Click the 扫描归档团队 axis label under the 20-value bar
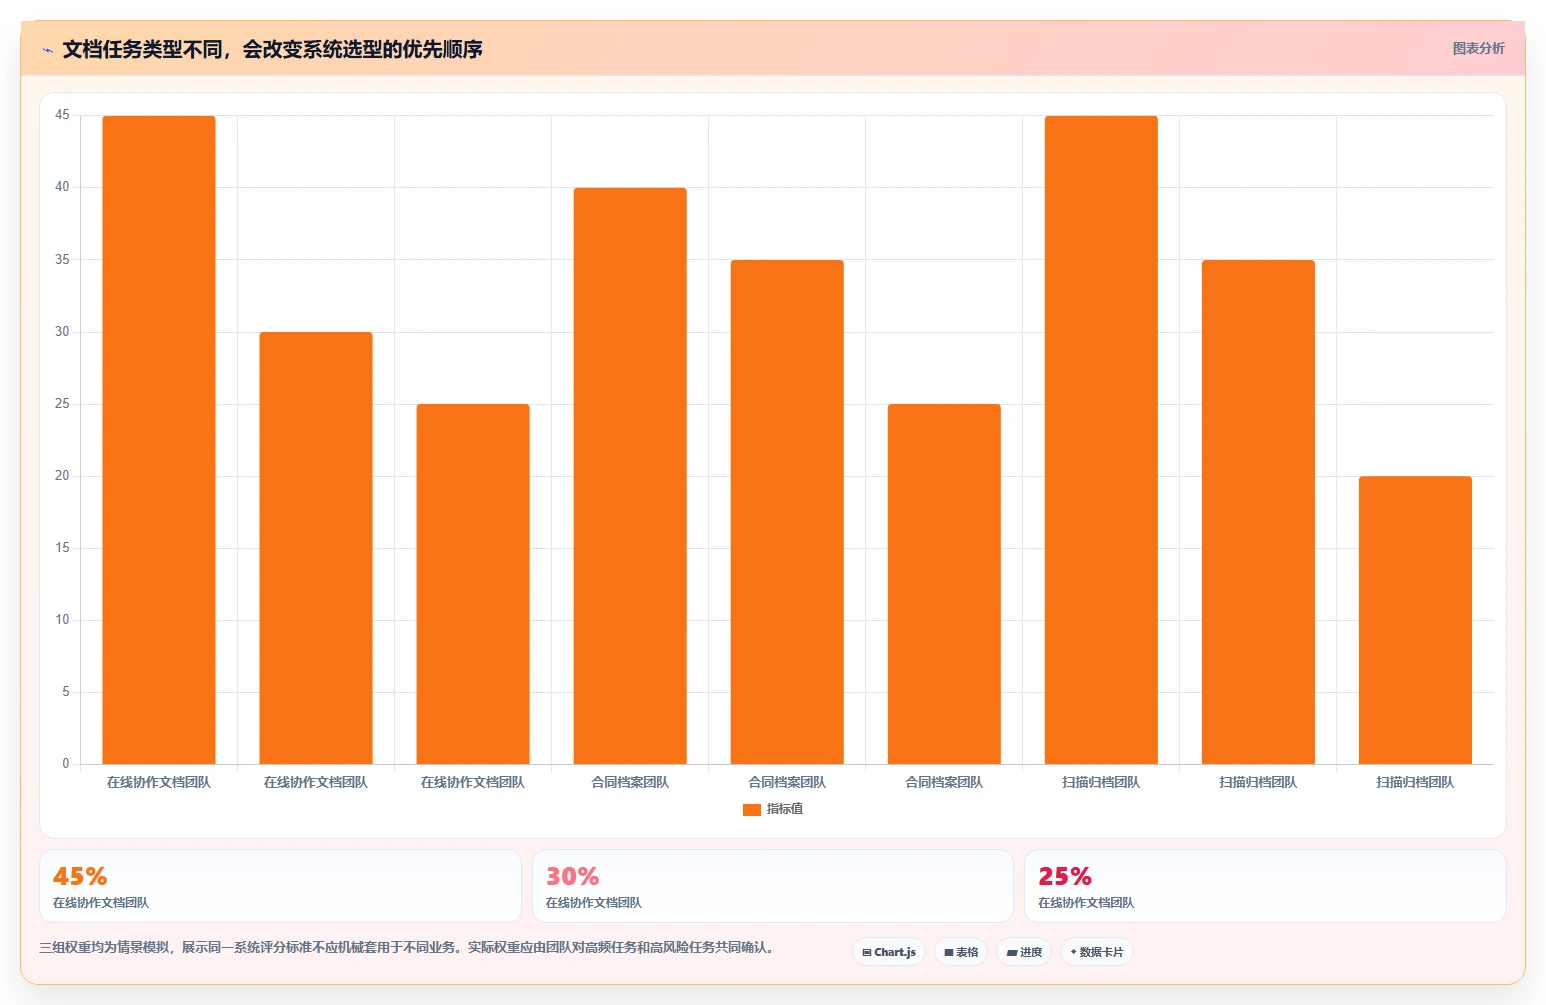Screen dimensions: 1546x1005 [x=1415, y=782]
